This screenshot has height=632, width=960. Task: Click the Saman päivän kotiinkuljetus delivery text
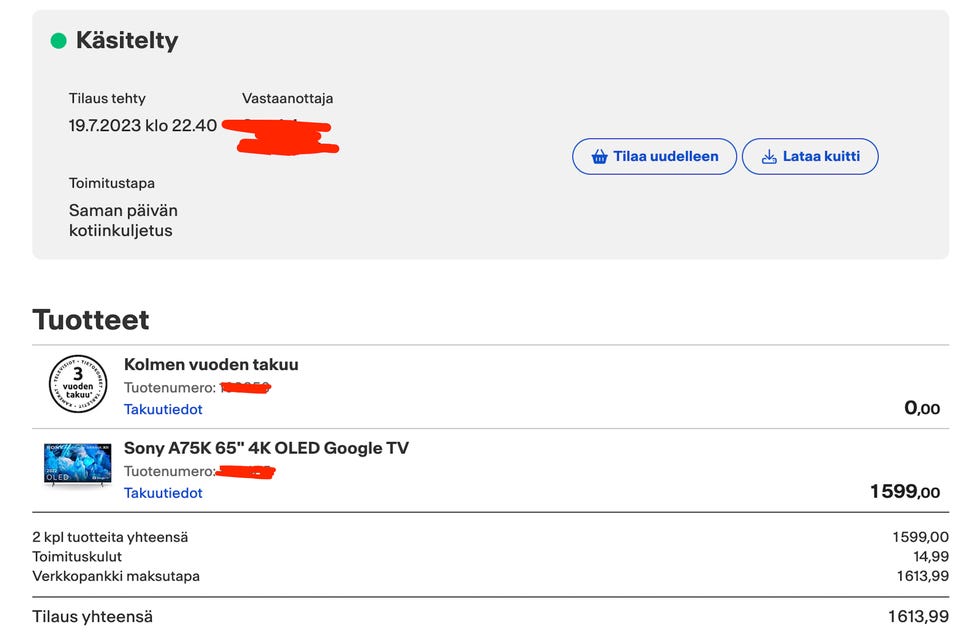pos(123,221)
